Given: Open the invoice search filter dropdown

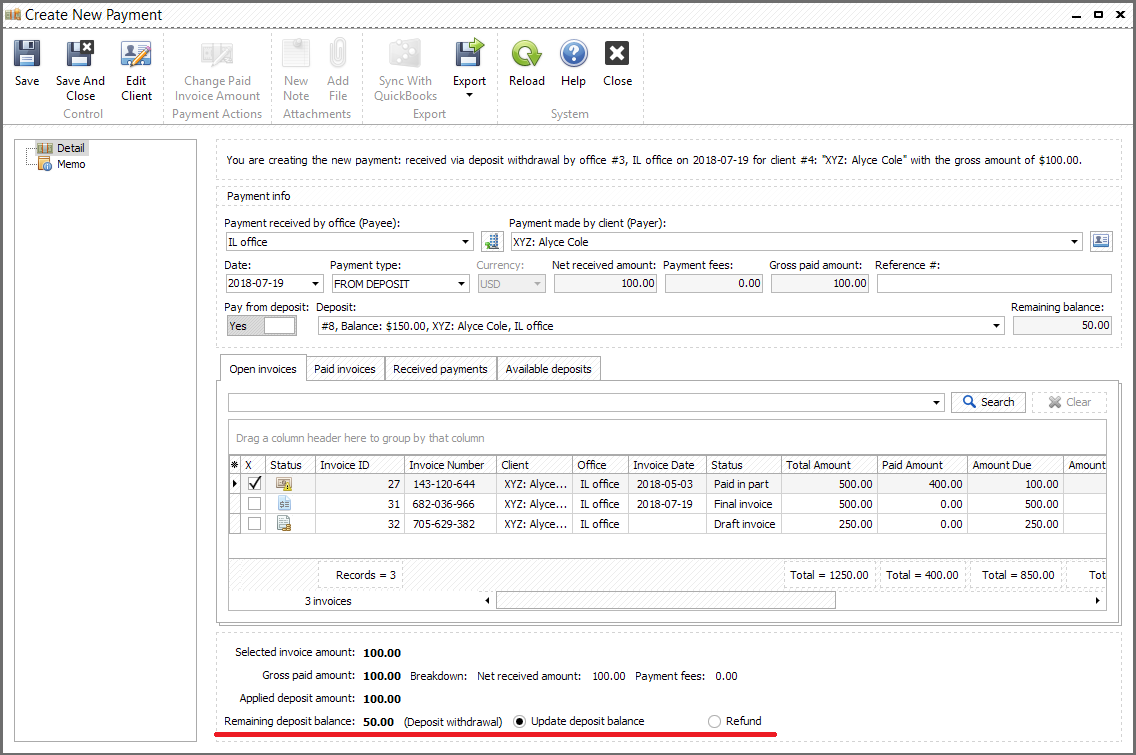Looking at the screenshot, I should coord(936,402).
